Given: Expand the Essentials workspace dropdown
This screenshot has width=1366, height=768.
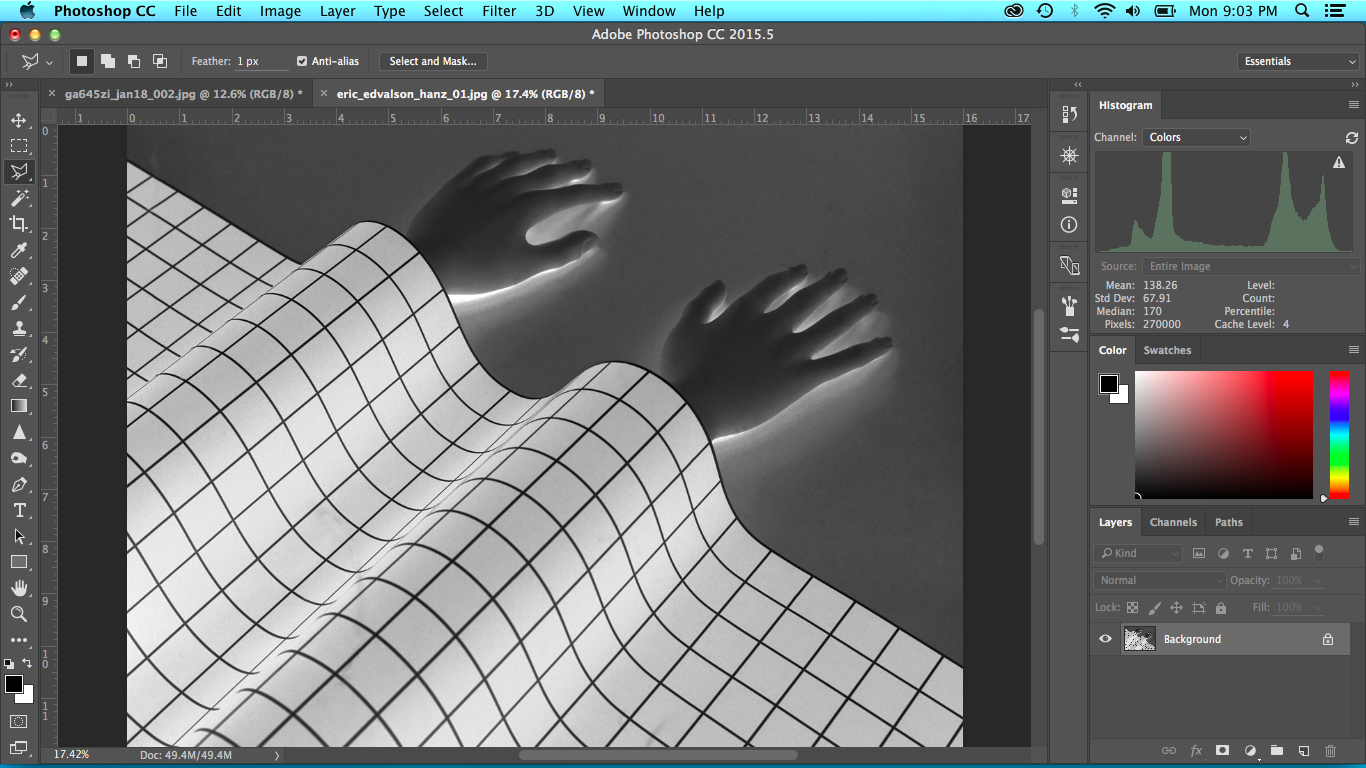Looking at the screenshot, I should (1297, 61).
